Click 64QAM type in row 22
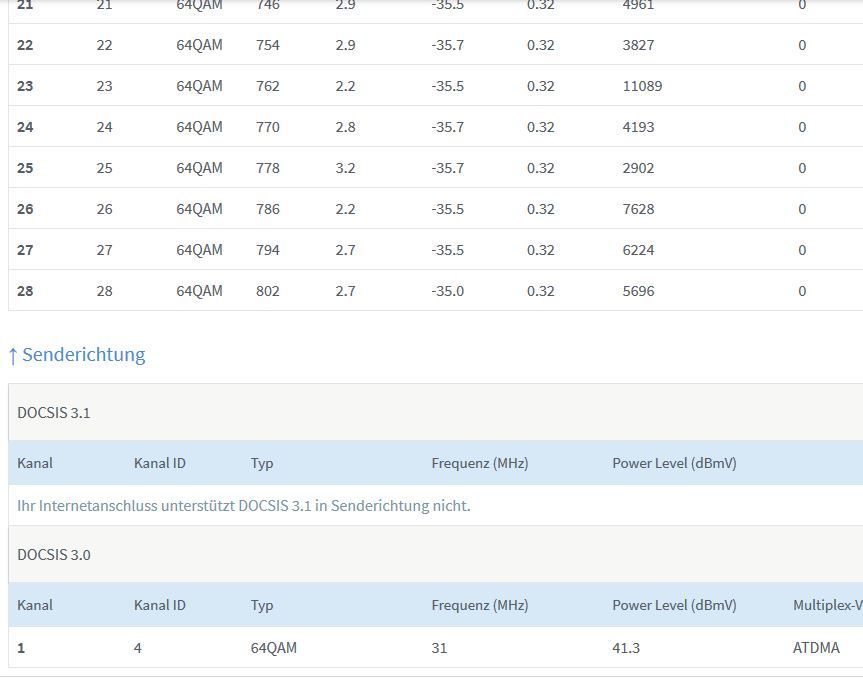This screenshot has width=863, height=686. tap(199, 45)
